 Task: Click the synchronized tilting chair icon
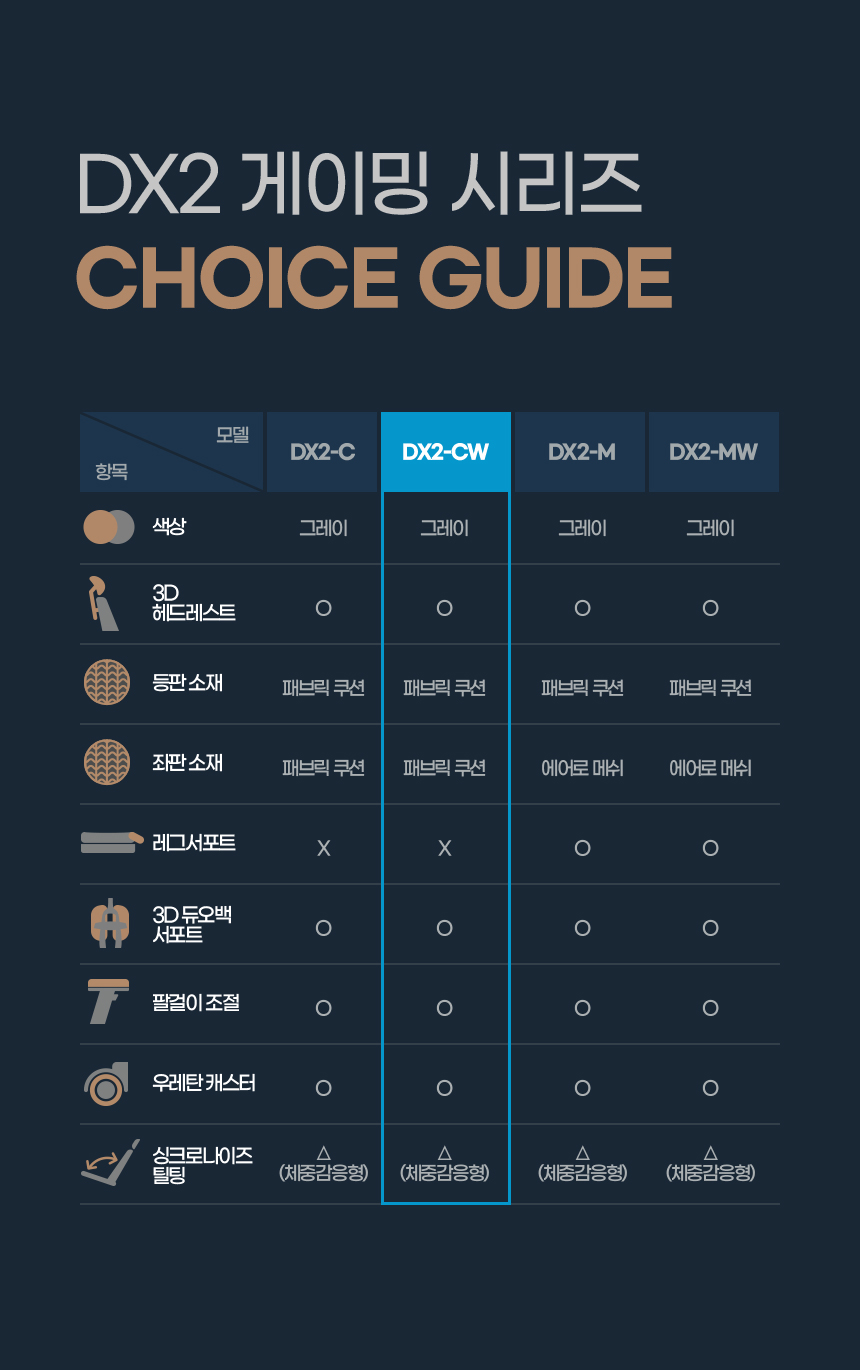click(106, 1163)
